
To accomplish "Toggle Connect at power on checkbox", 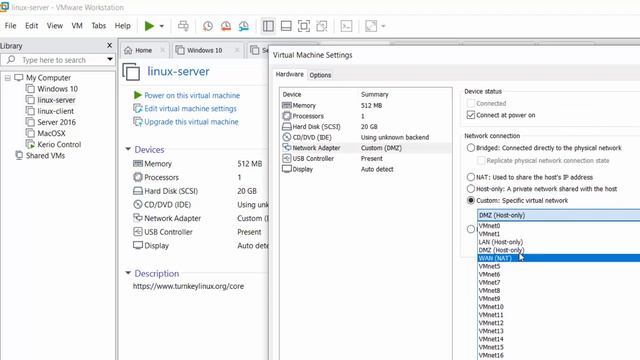I will (471, 115).
